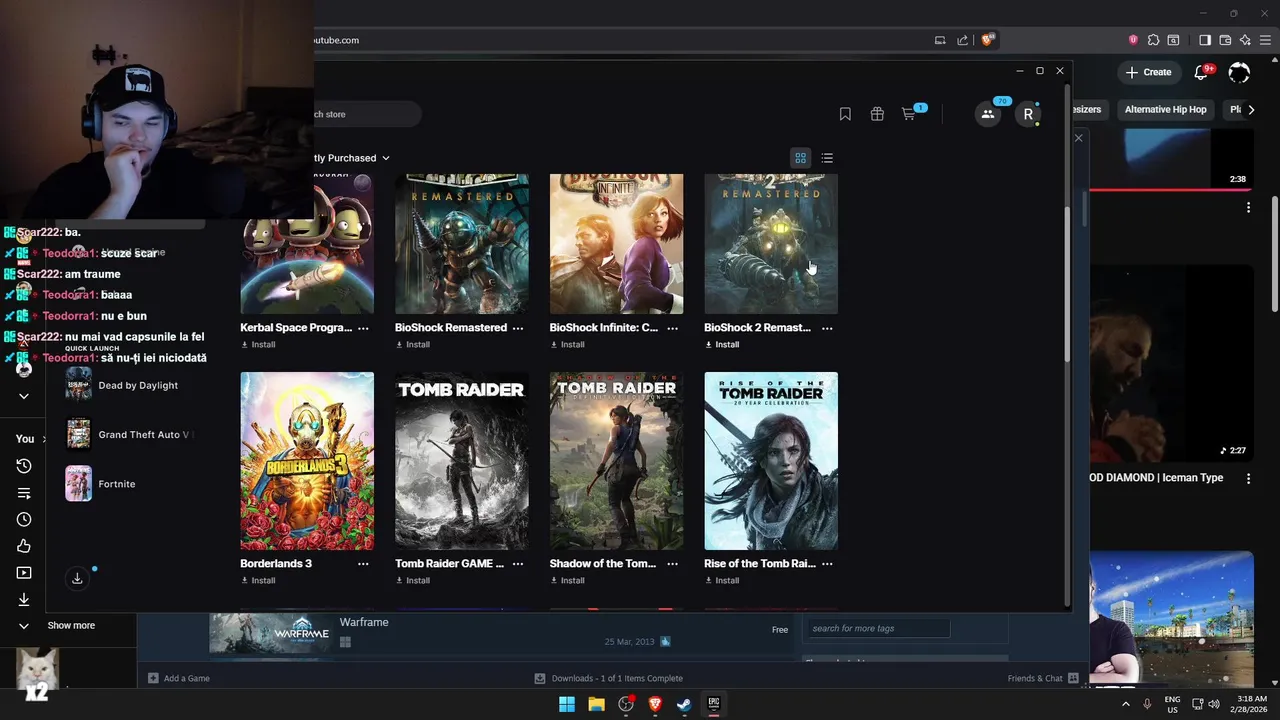Switch to Steam from taskbar
This screenshot has width=1280, height=720.
[684, 704]
